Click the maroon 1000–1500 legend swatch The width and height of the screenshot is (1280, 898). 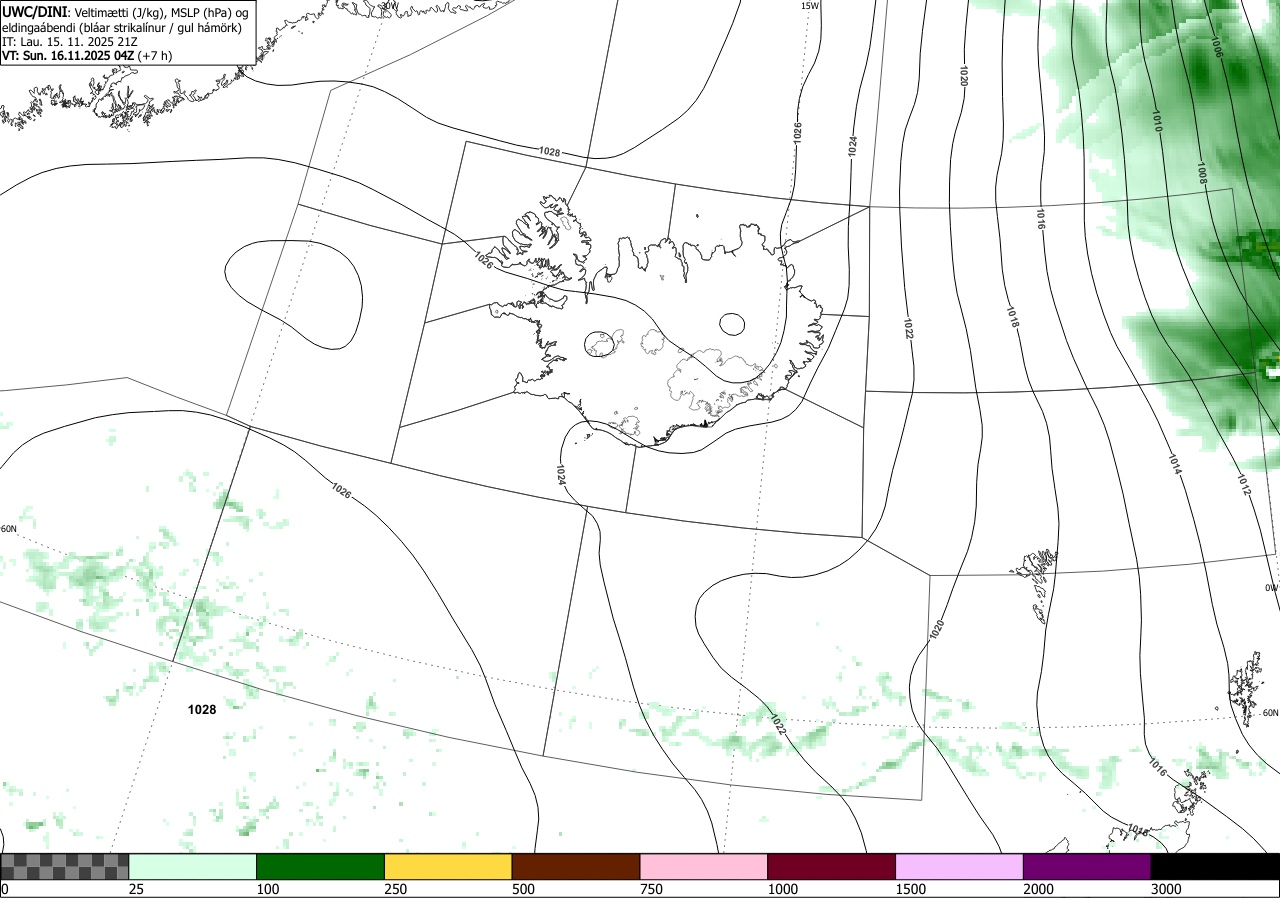click(832, 866)
